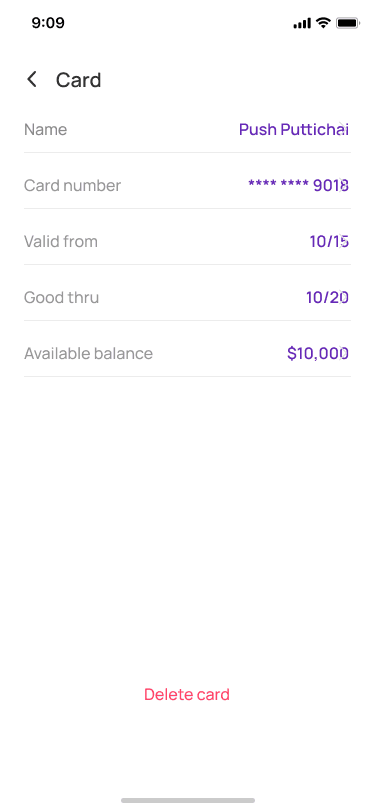The image size is (375, 812).
Task: Expand the Name row chevron at right edge
Action: [342, 128]
